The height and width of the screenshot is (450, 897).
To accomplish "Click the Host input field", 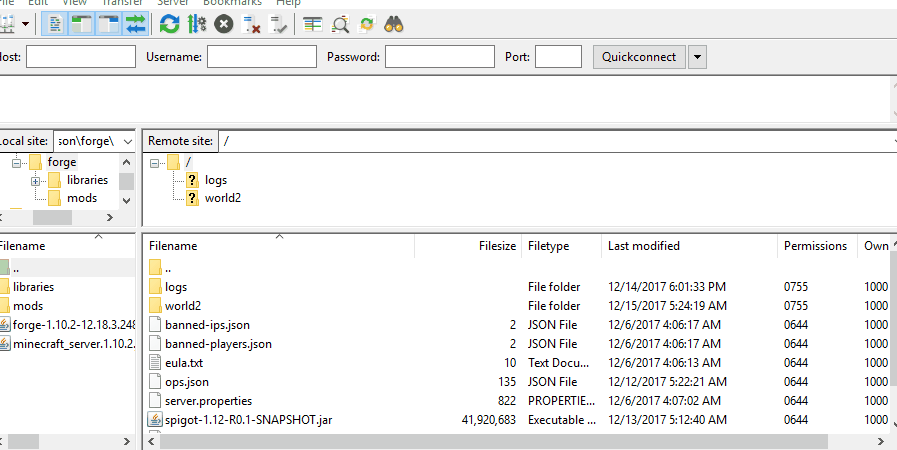I will [x=81, y=57].
